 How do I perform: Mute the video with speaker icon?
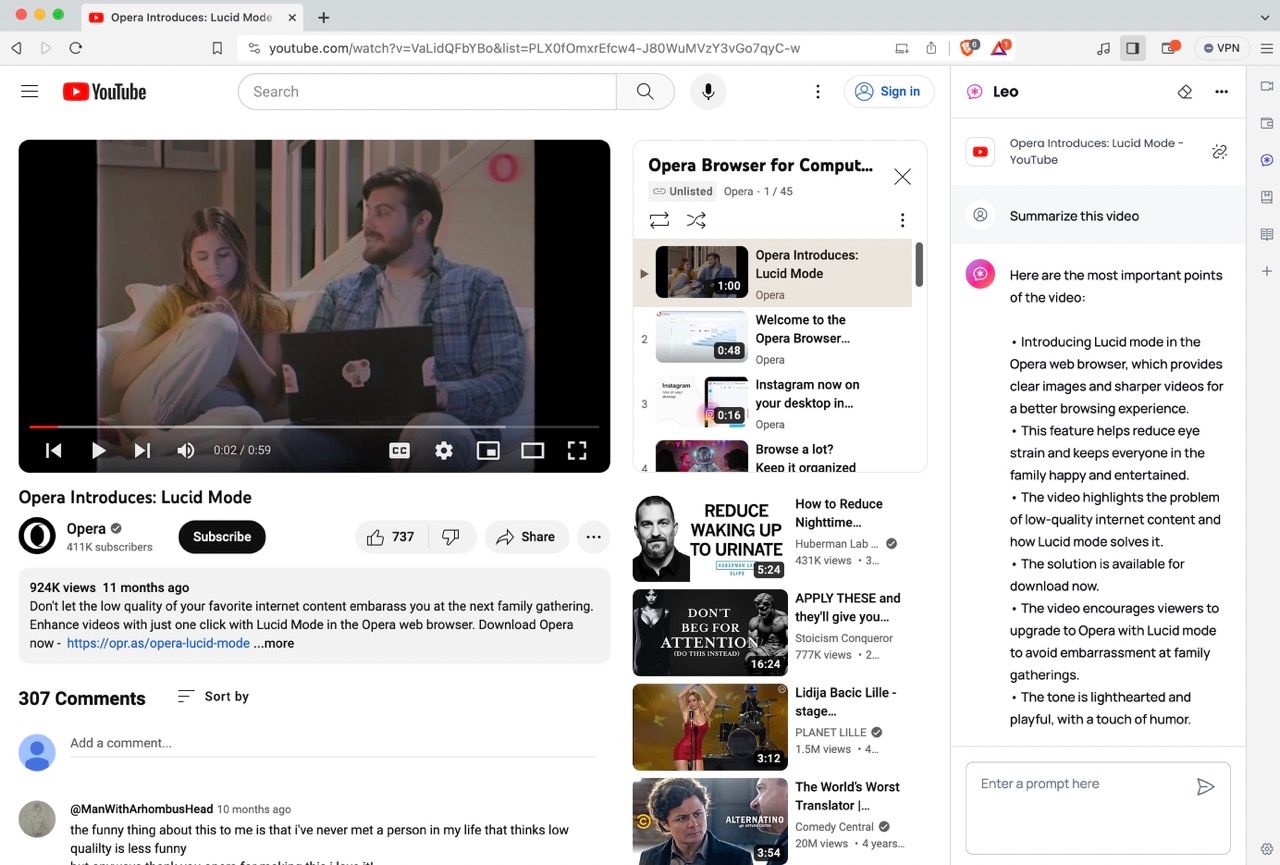pyautogui.click(x=186, y=451)
